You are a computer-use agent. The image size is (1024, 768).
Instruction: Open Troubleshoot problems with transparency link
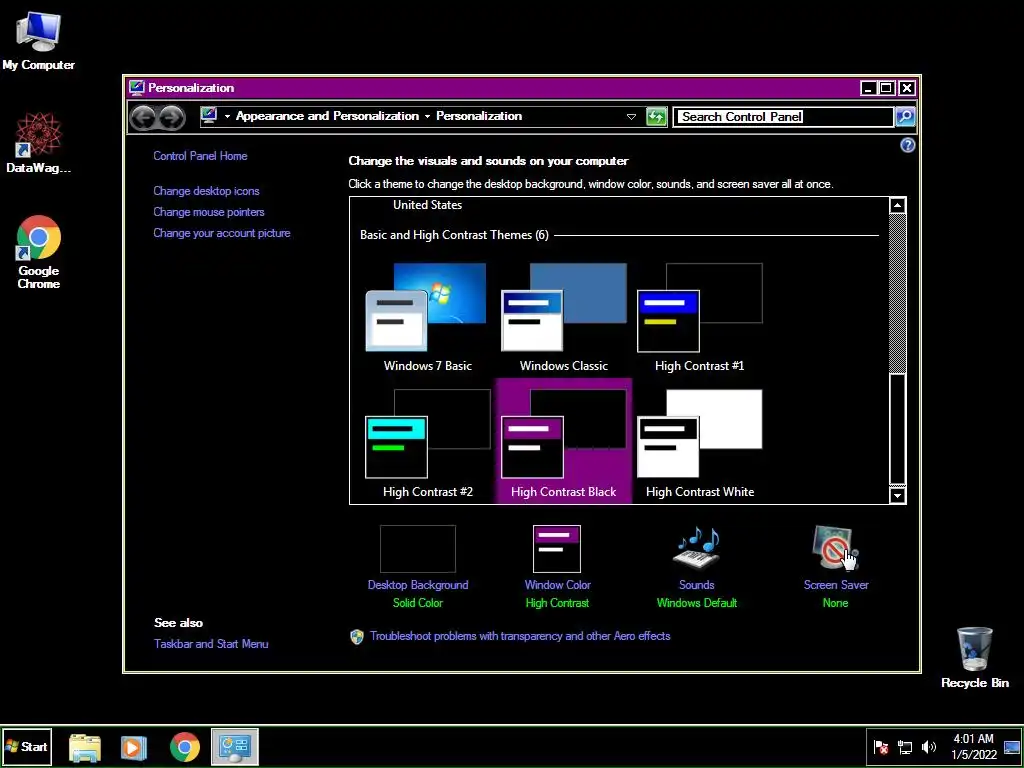tap(520, 635)
